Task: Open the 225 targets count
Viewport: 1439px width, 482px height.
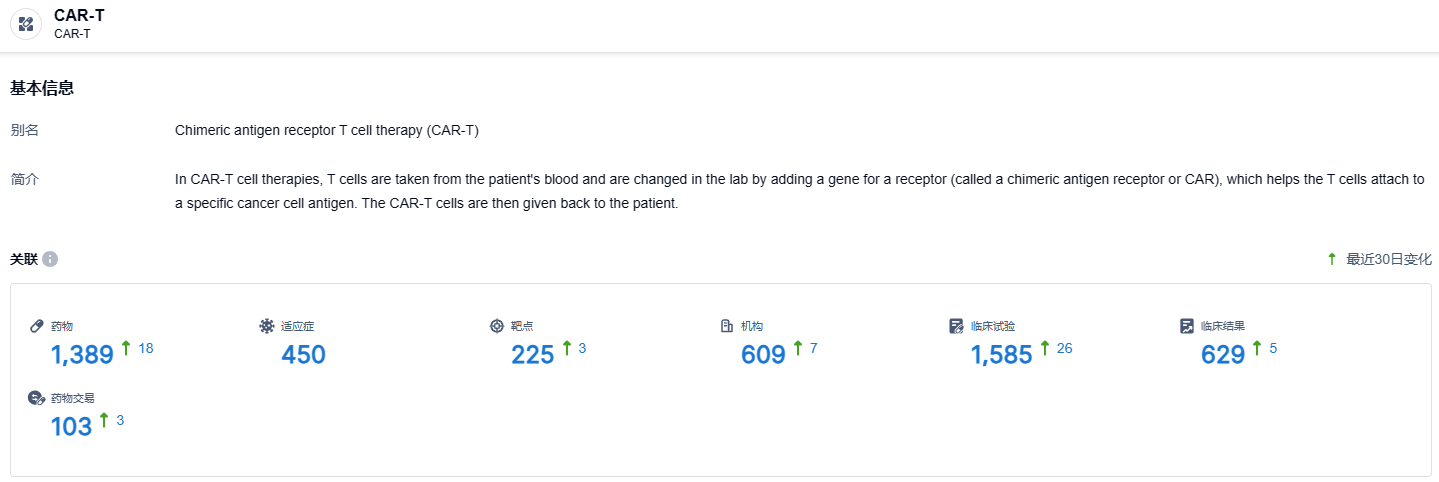Action: click(532, 354)
